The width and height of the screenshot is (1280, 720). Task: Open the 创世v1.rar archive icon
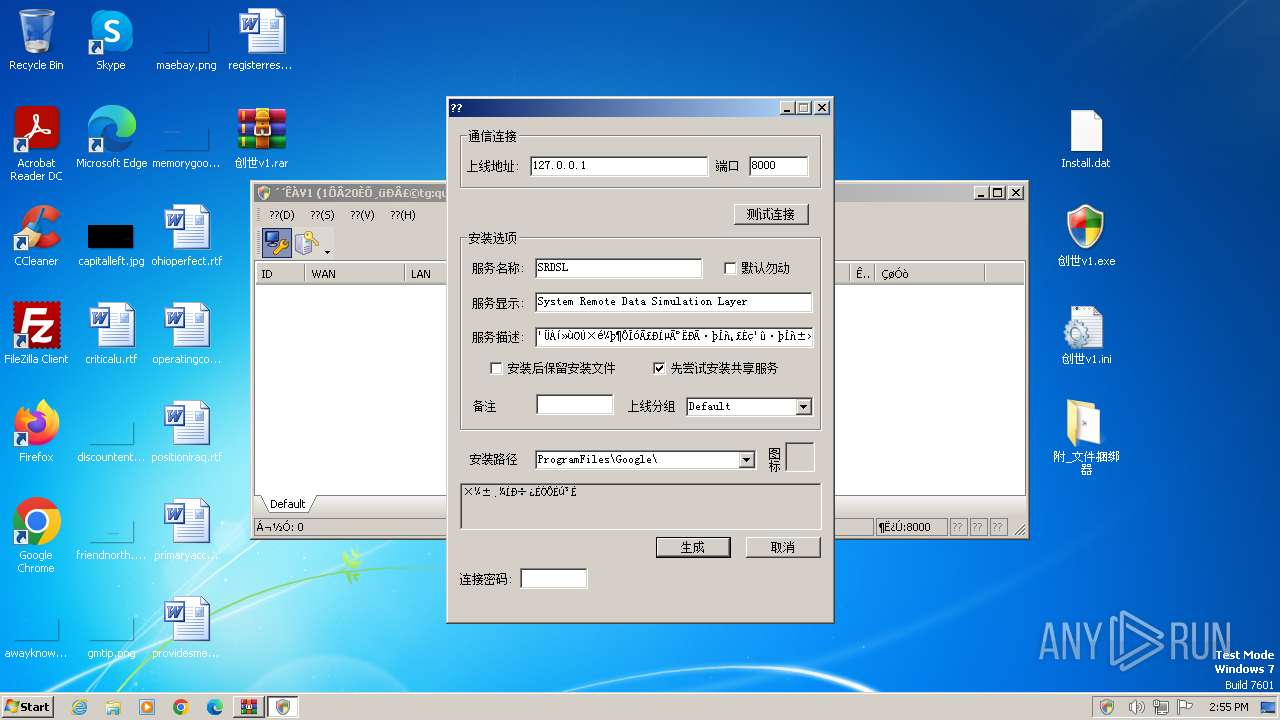261,138
